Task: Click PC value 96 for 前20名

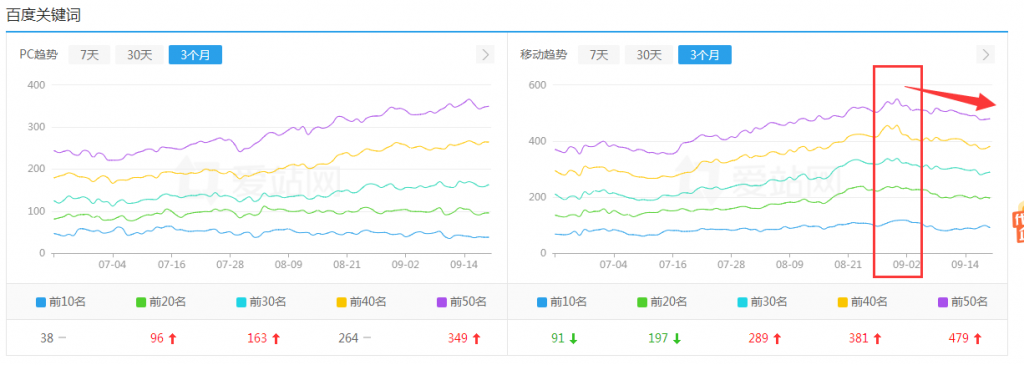Action: pyautogui.click(x=157, y=338)
